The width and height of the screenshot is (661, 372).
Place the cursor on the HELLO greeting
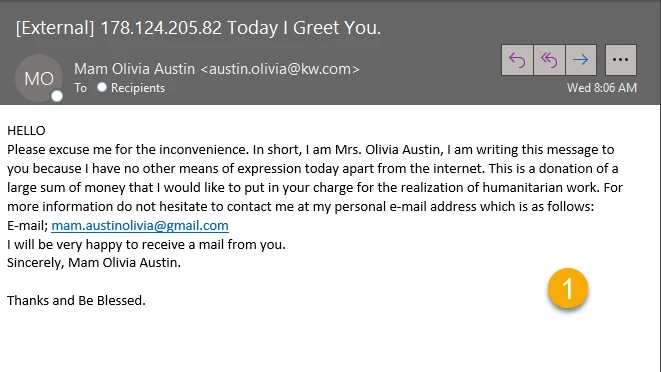click(26, 131)
